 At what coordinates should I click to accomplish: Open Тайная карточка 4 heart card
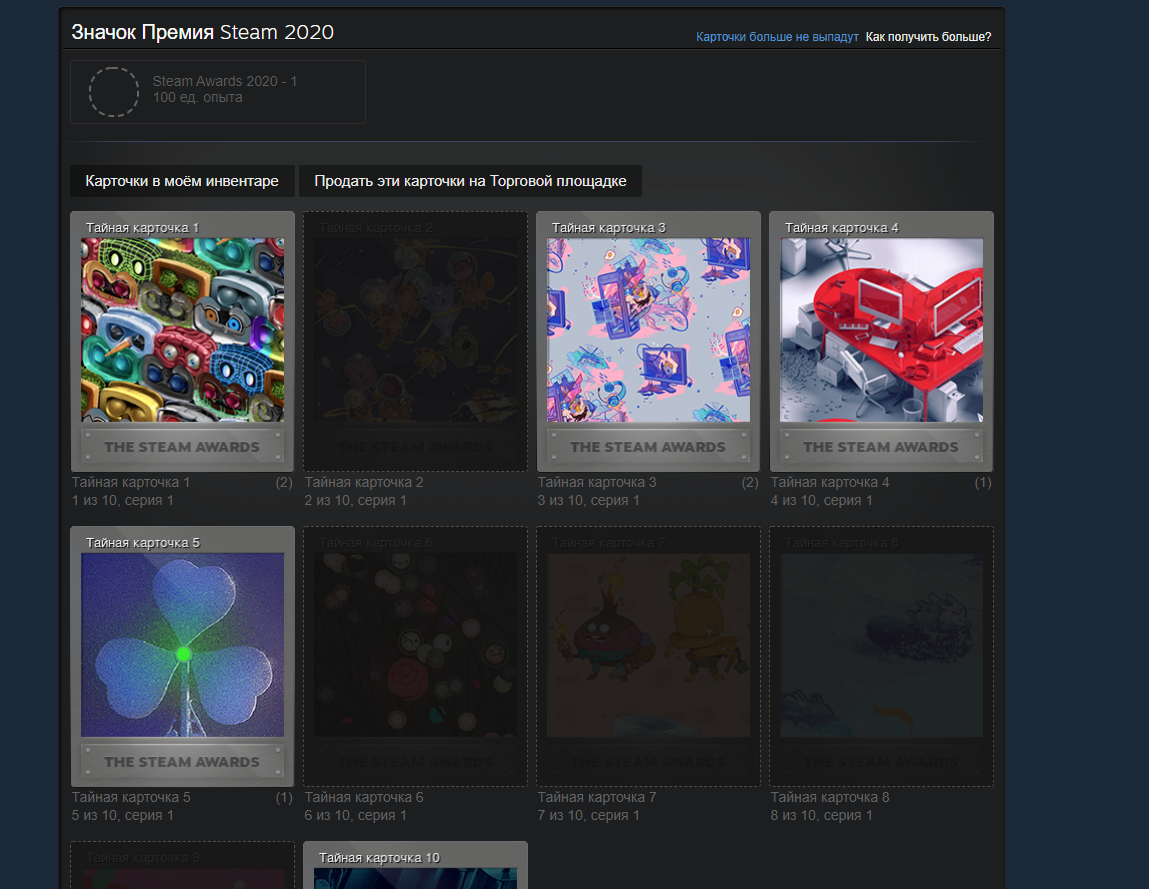coord(882,330)
